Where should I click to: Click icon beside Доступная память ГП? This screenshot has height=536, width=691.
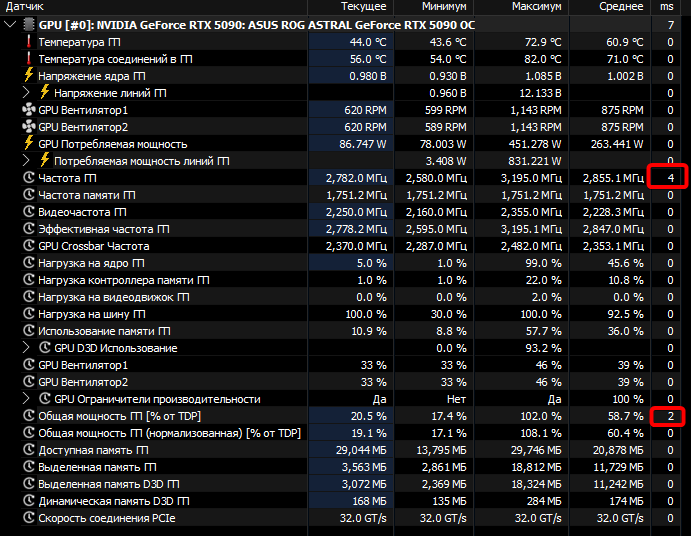[29, 450]
